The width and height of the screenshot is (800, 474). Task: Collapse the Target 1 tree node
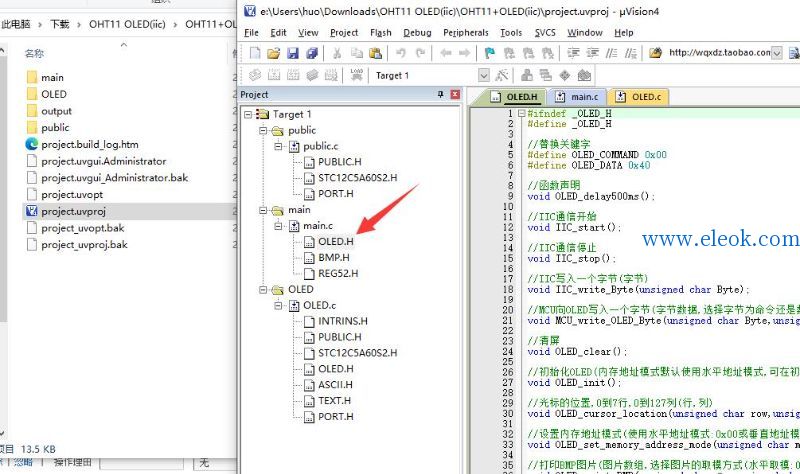tap(248, 114)
